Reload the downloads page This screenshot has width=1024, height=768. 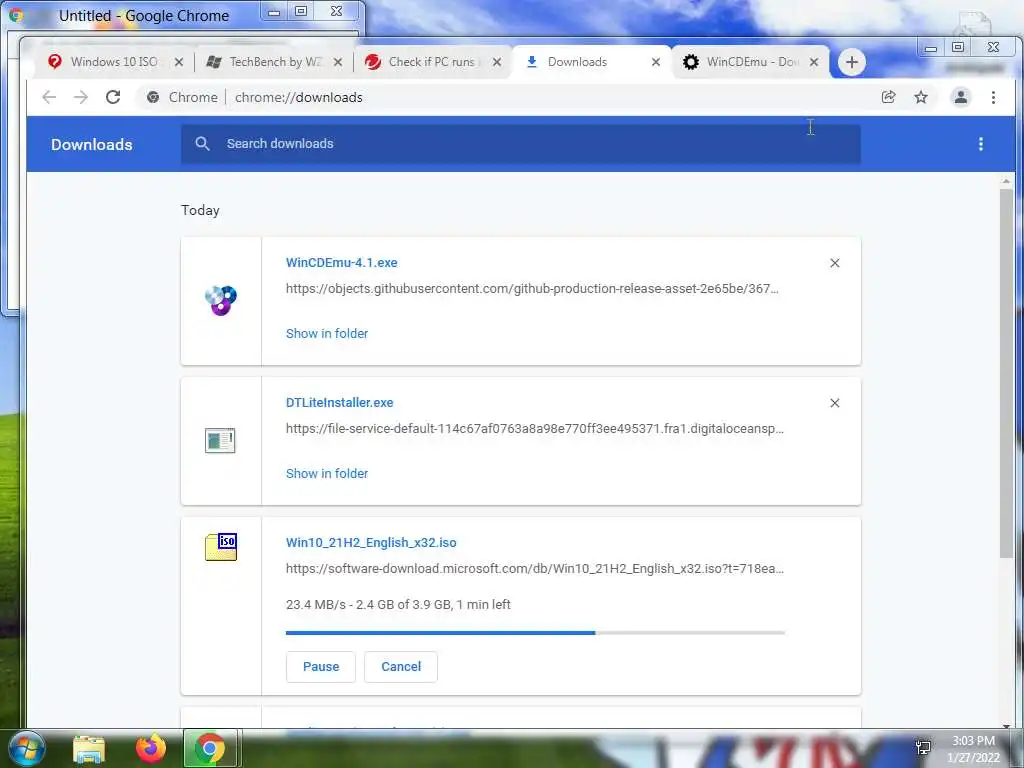coord(113,97)
